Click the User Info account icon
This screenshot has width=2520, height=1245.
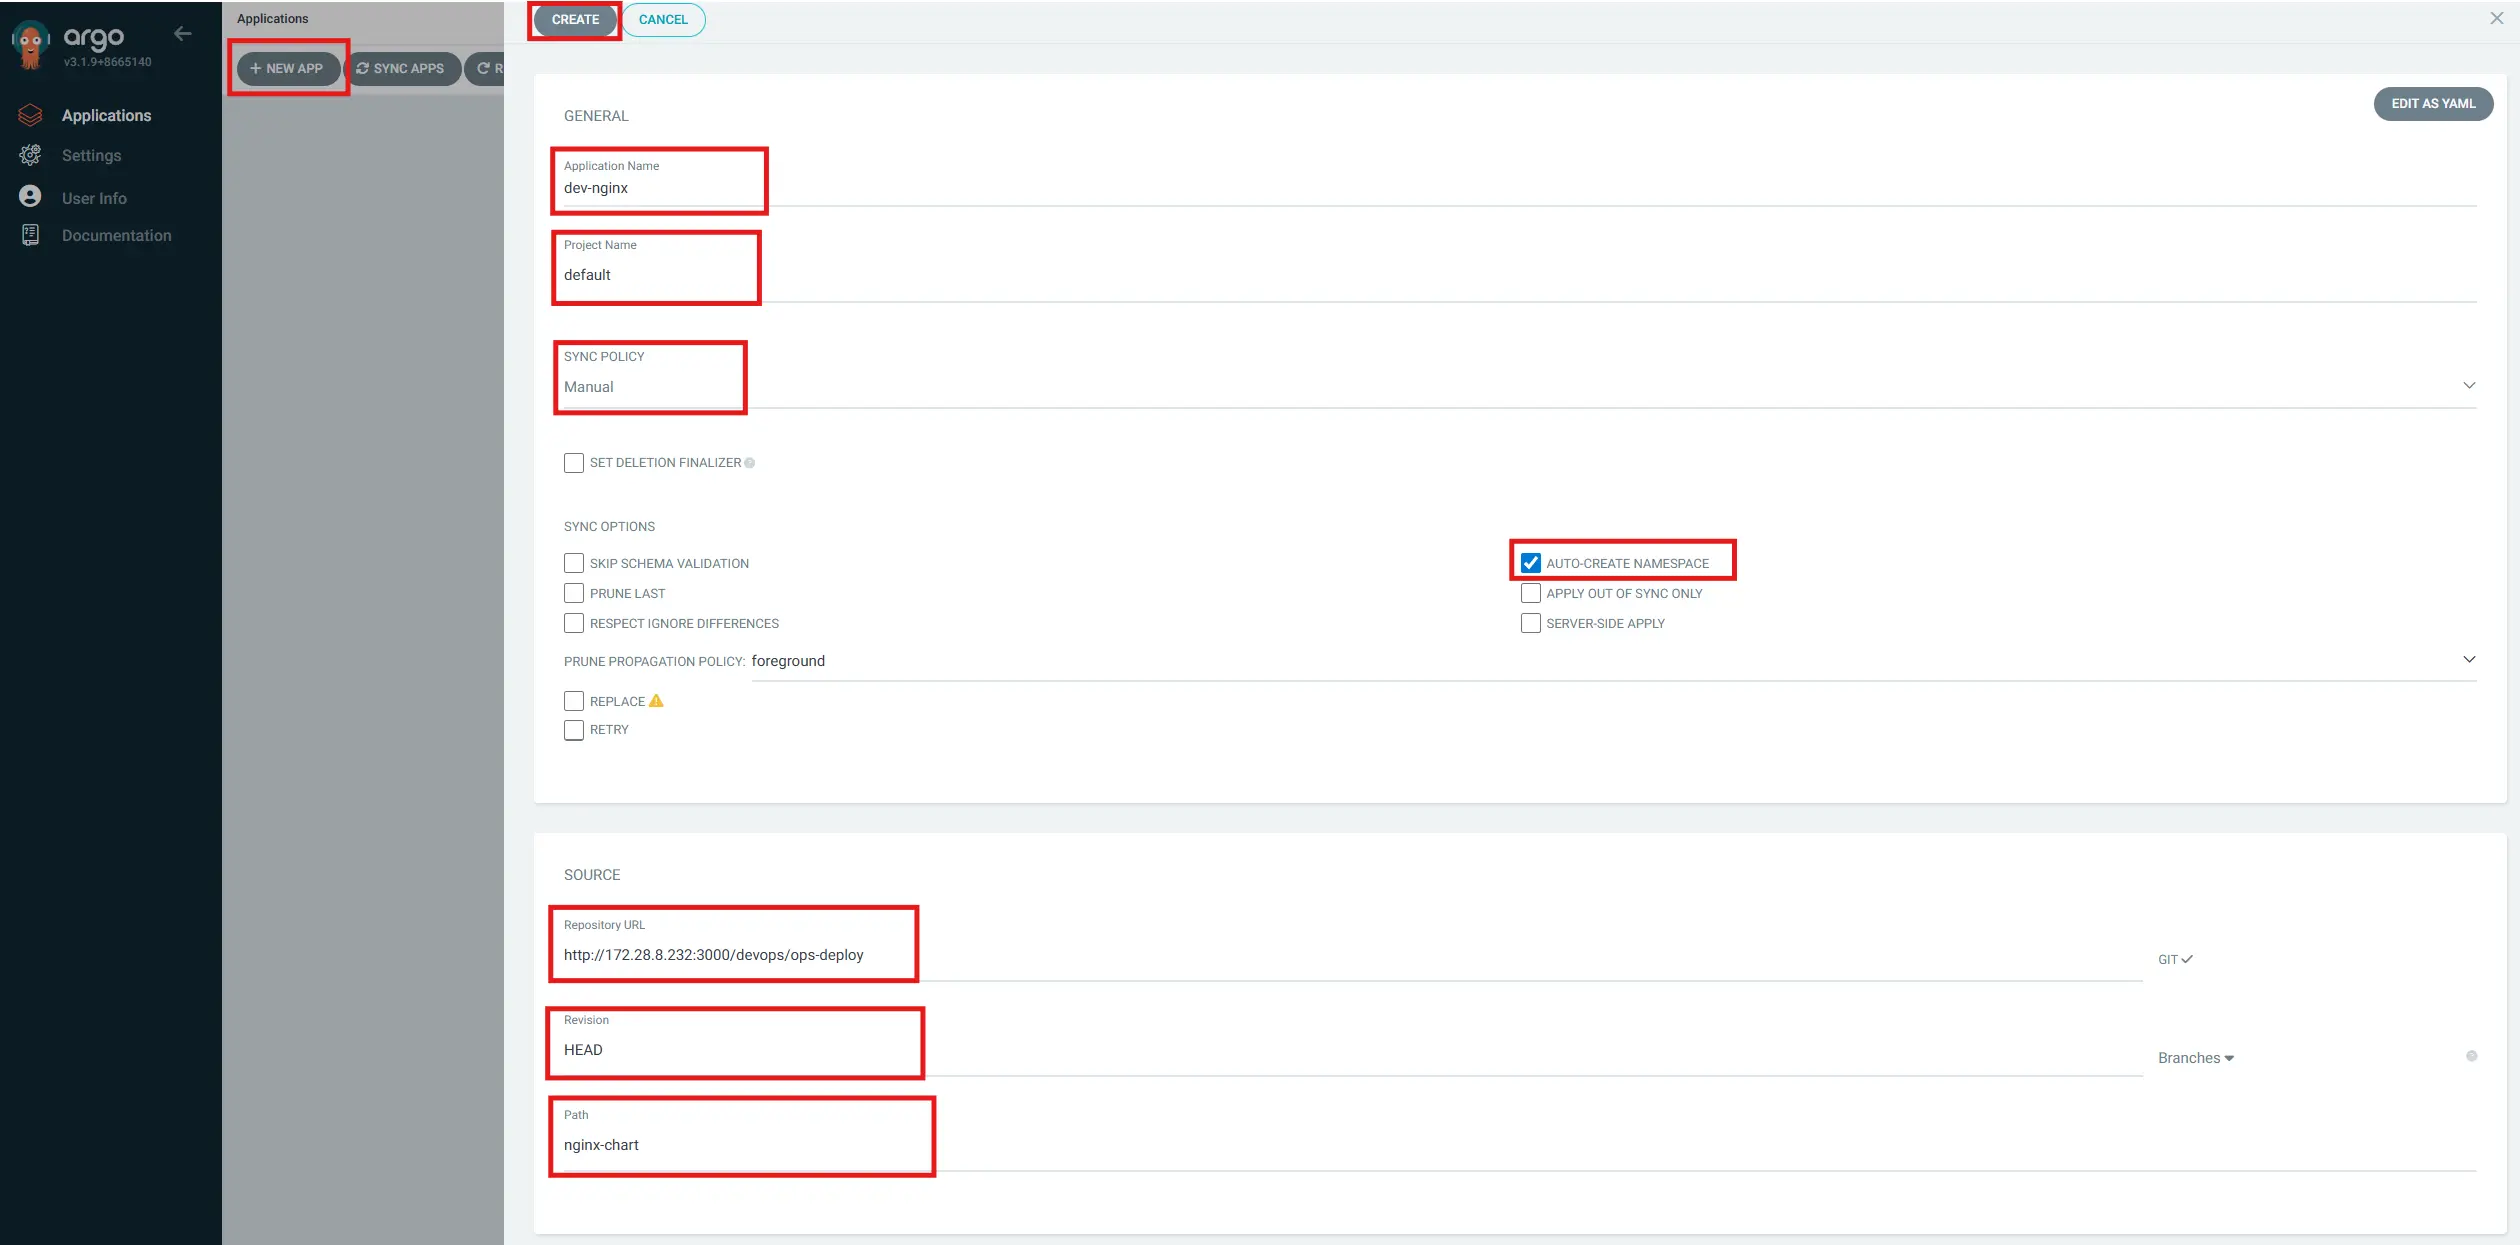pyautogui.click(x=29, y=196)
